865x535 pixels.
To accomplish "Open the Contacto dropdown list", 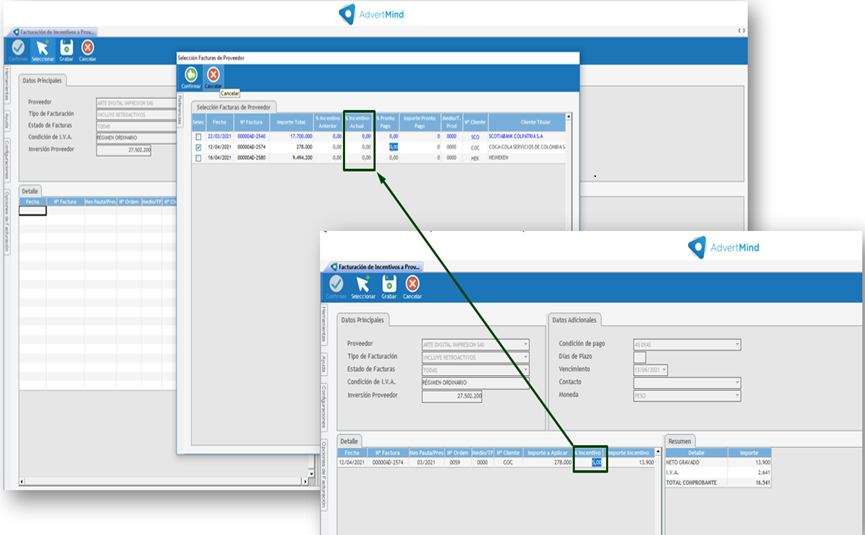I will (x=737, y=383).
